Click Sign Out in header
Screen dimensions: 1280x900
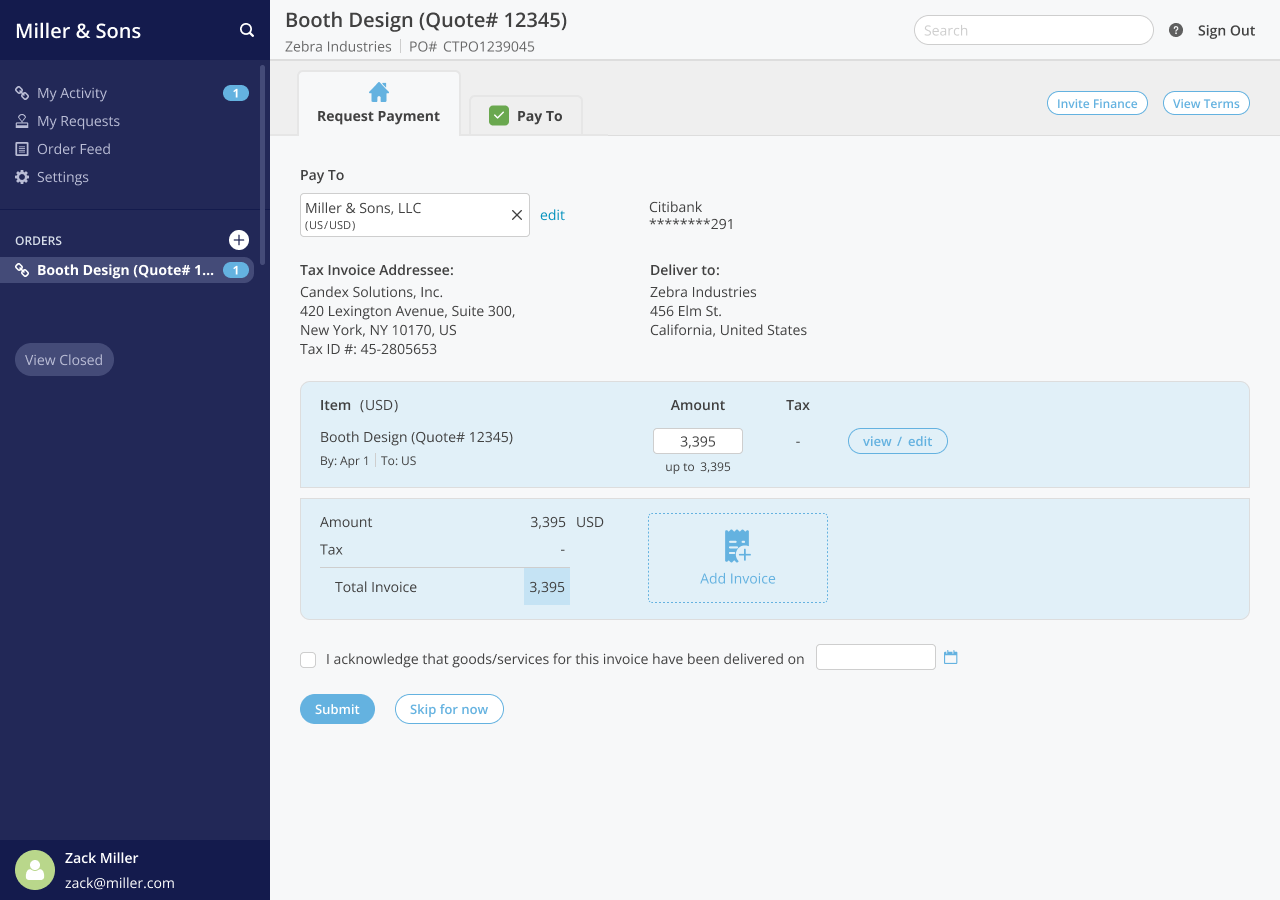click(x=1226, y=30)
